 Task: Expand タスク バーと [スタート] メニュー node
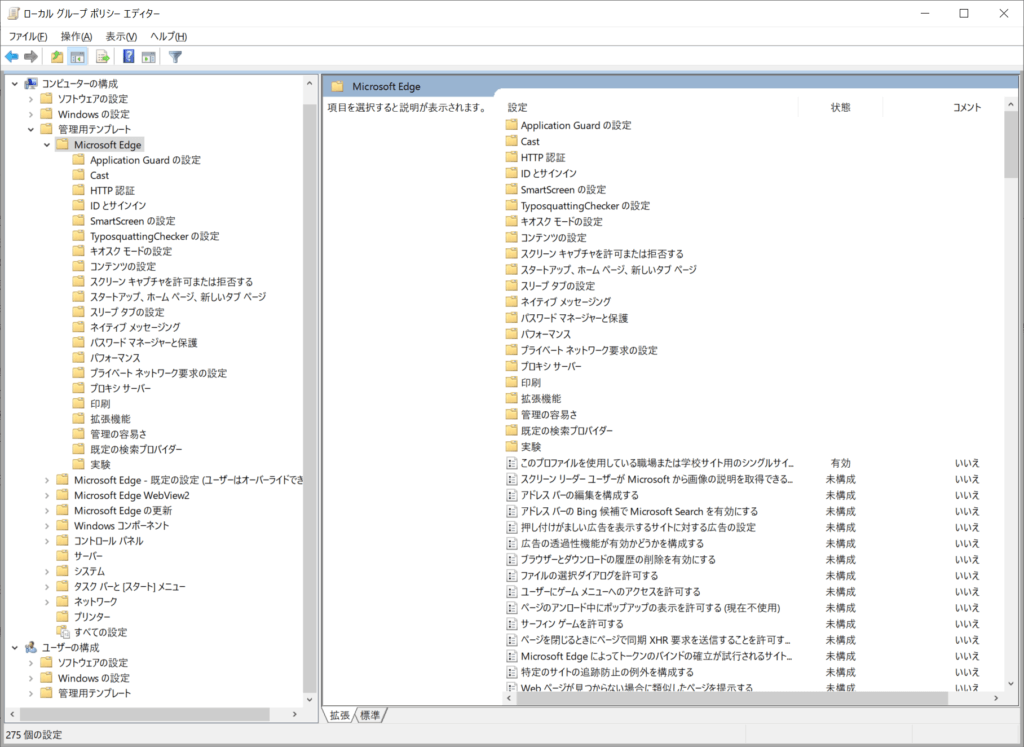click(x=46, y=586)
